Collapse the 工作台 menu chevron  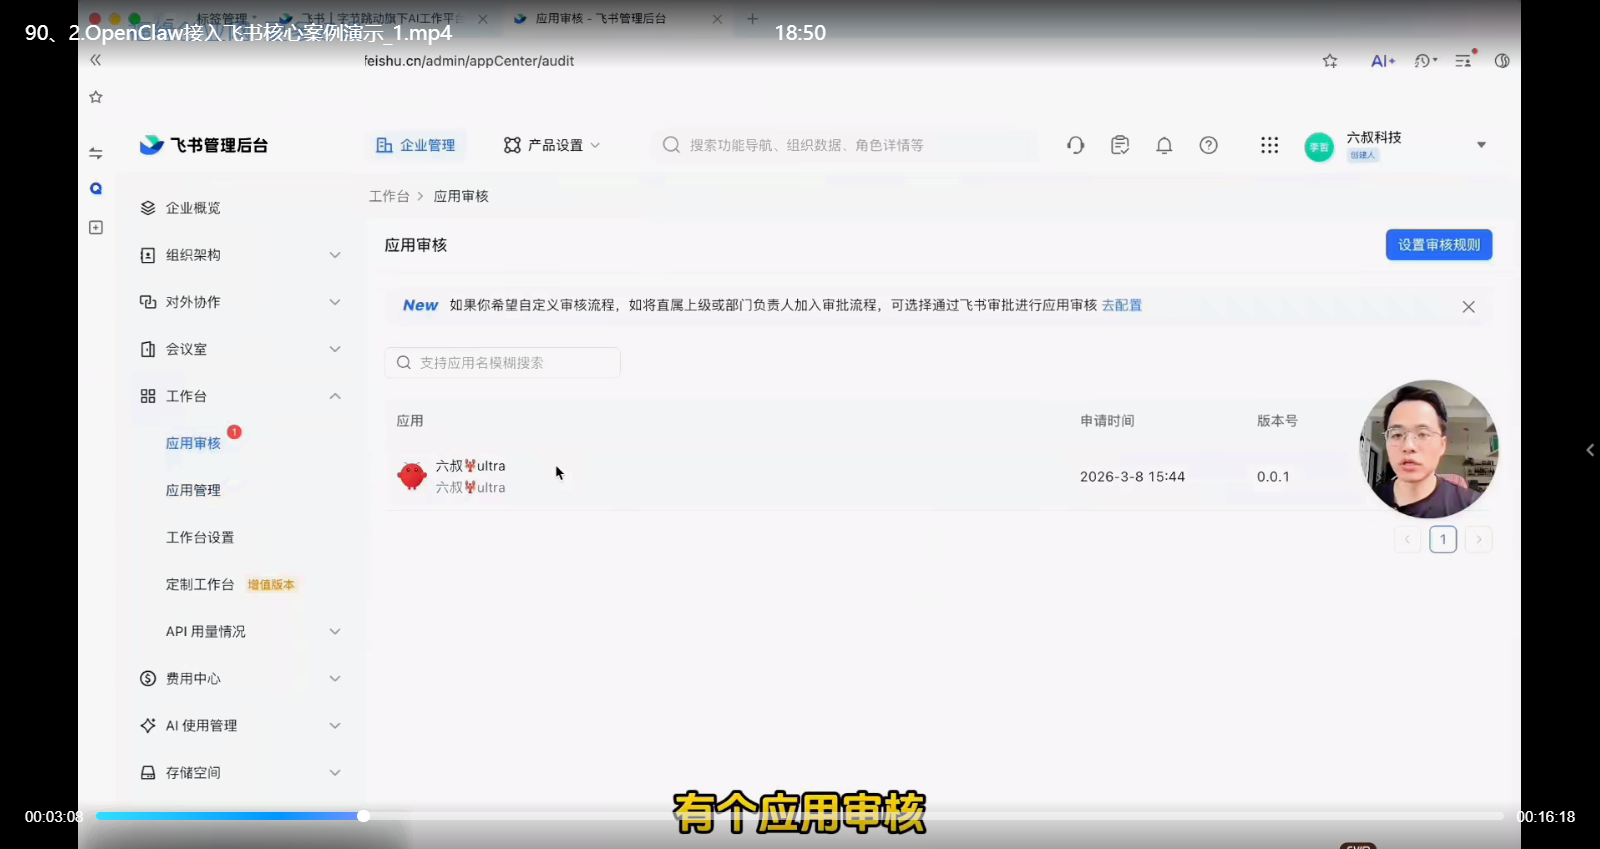click(335, 396)
